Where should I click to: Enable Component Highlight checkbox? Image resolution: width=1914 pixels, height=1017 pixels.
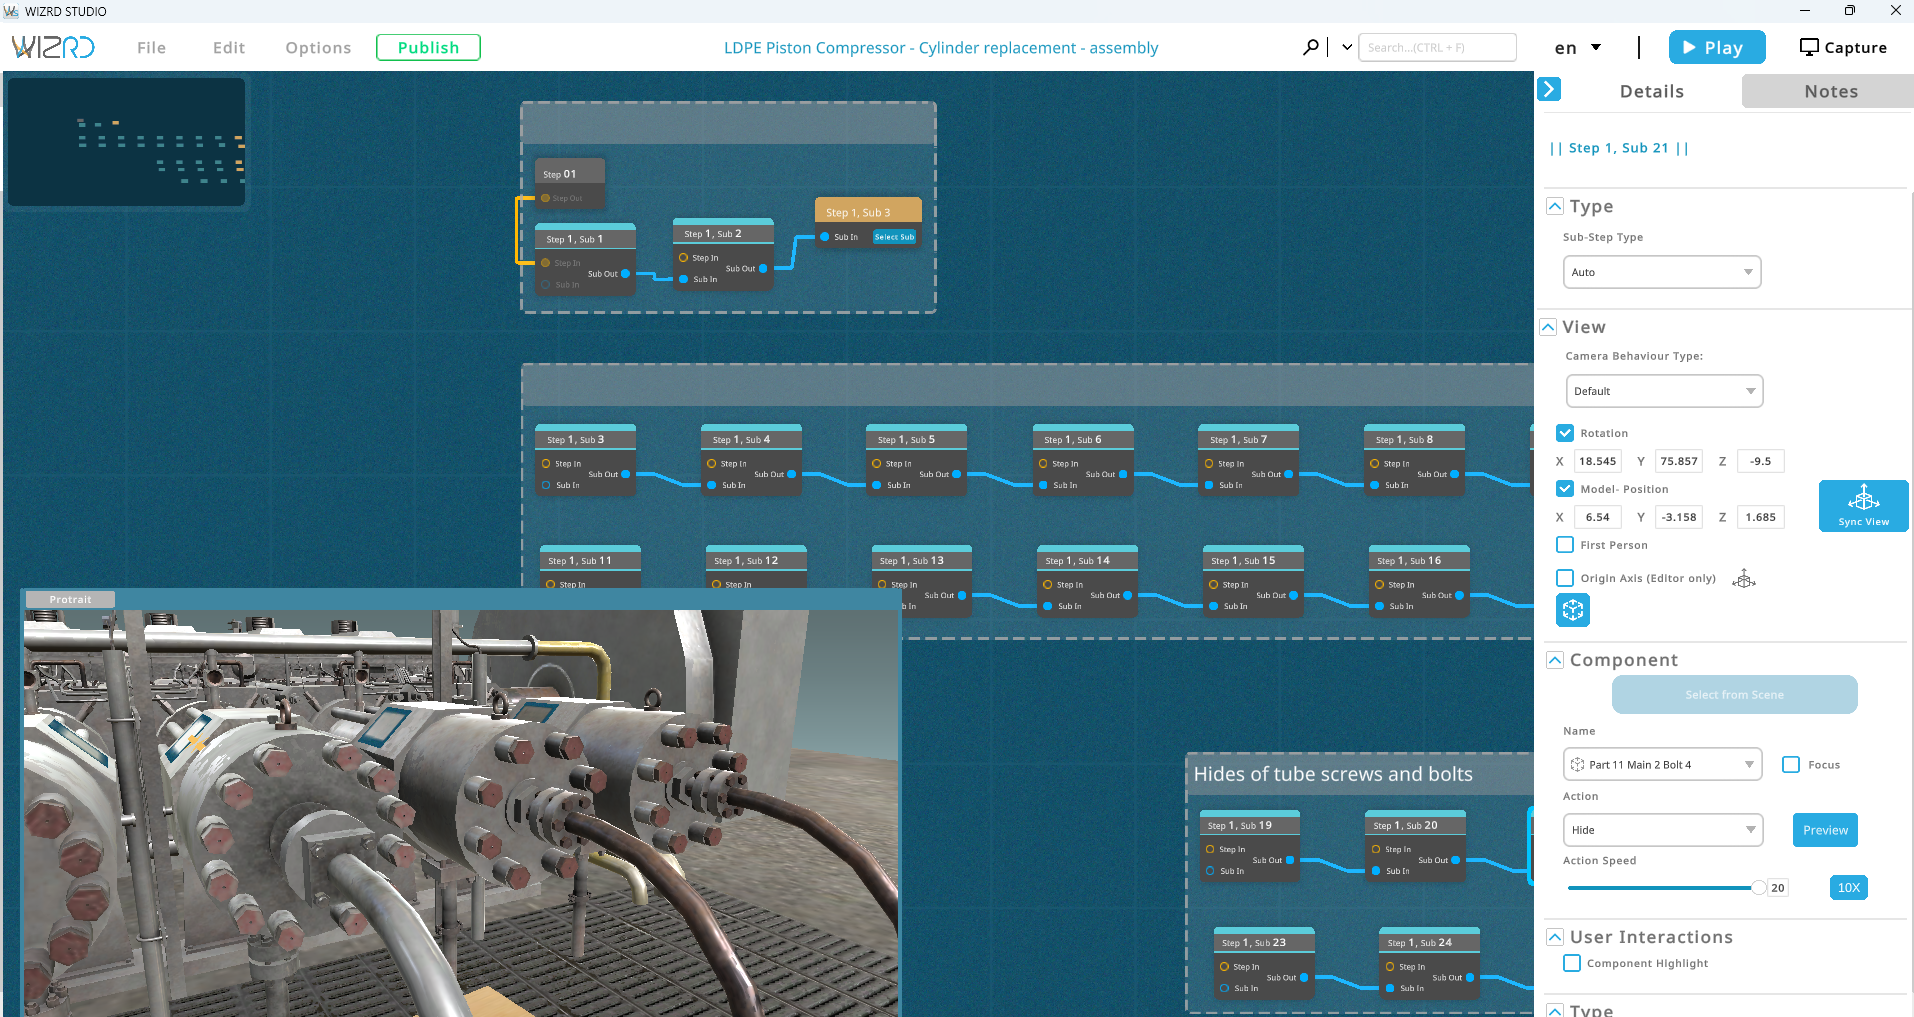tap(1572, 963)
